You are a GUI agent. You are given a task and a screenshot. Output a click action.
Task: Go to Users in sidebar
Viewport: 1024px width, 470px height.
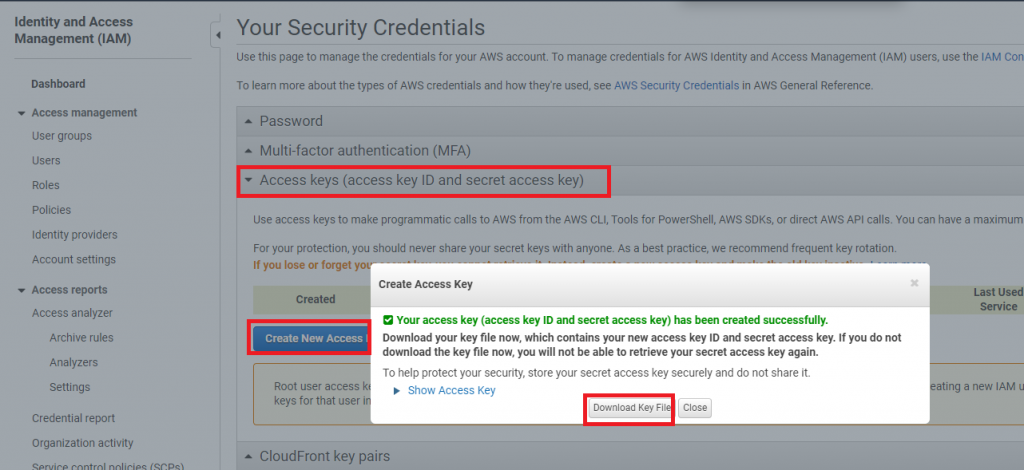tap(46, 160)
